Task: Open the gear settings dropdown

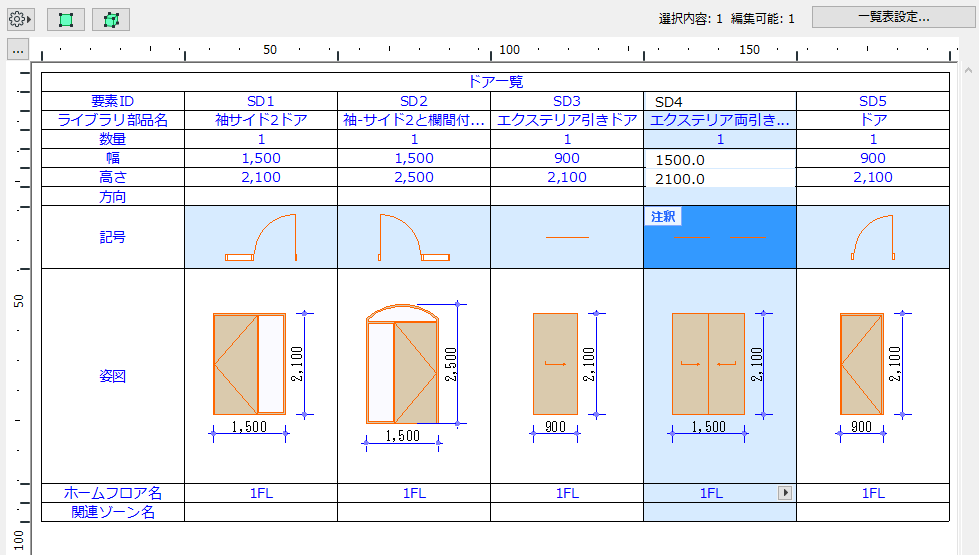Action: pos(20,19)
